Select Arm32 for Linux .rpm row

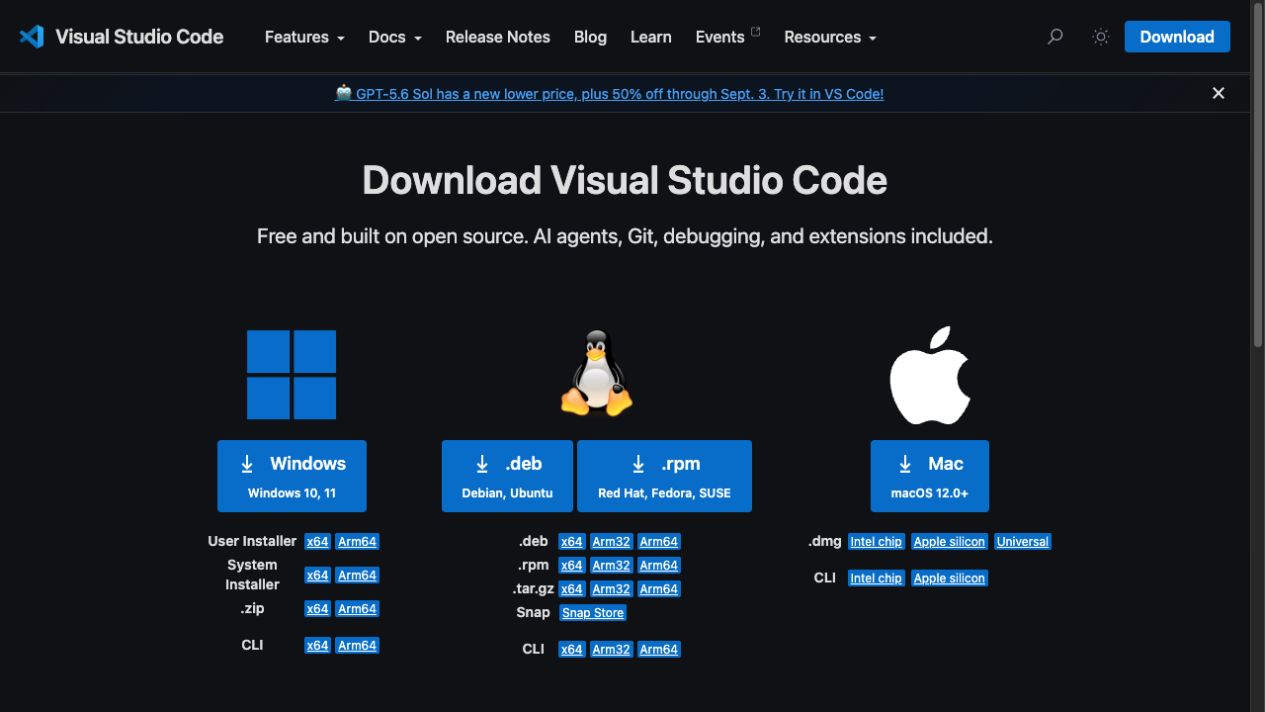point(611,566)
